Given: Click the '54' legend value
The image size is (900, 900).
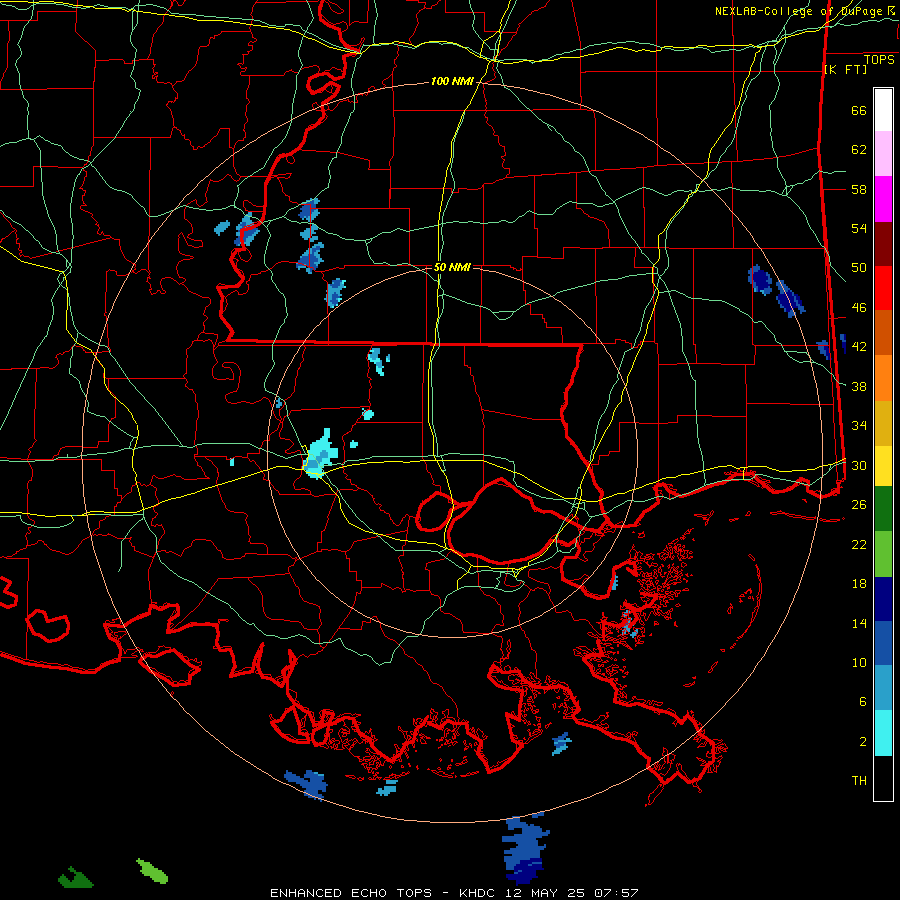Looking at the screenshot, I should pos(859,228).
